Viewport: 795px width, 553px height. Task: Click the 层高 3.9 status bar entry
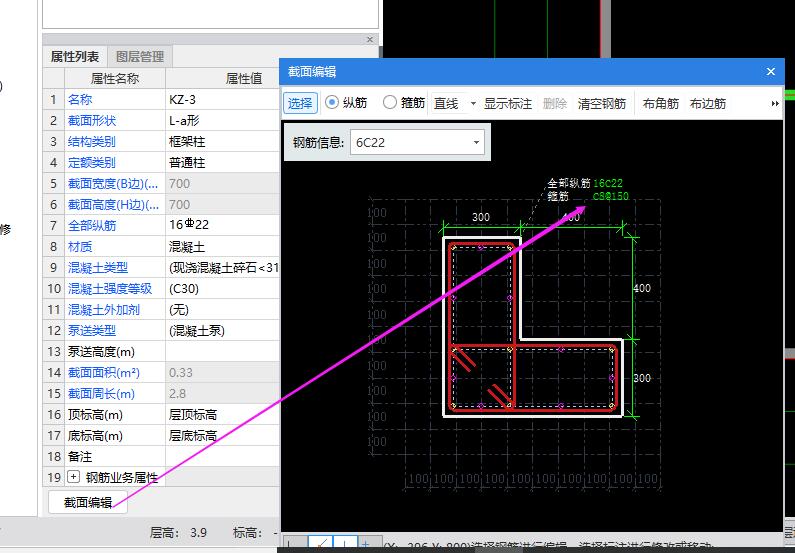coord(178,533)
